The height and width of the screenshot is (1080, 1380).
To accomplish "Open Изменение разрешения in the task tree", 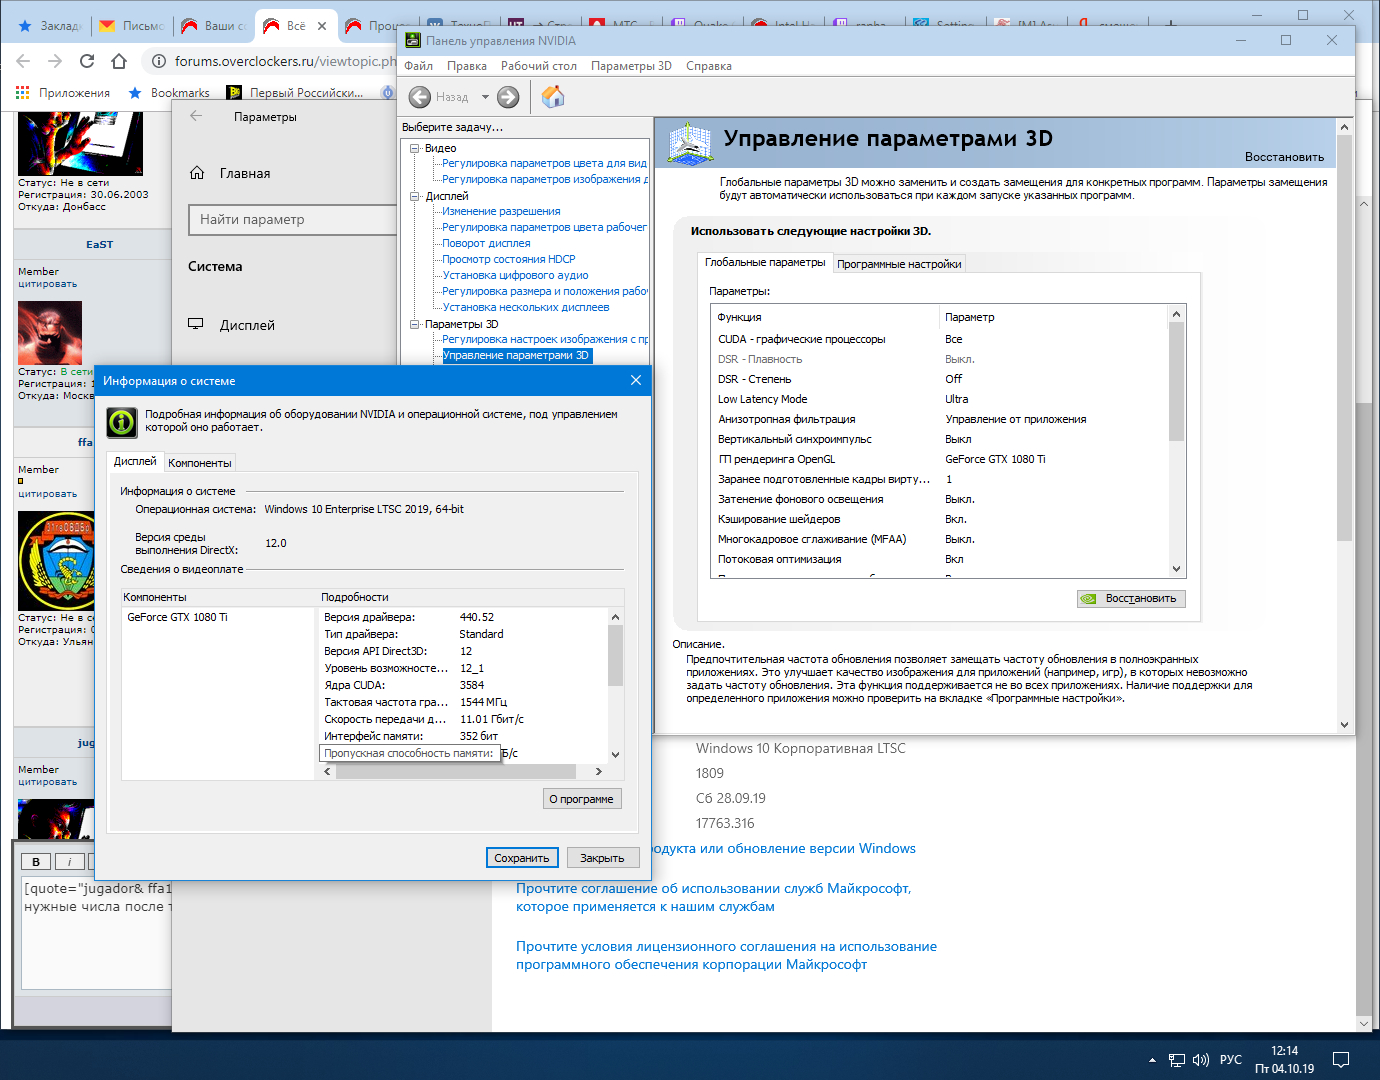I will pyautogui.click(x=501, y=212).
